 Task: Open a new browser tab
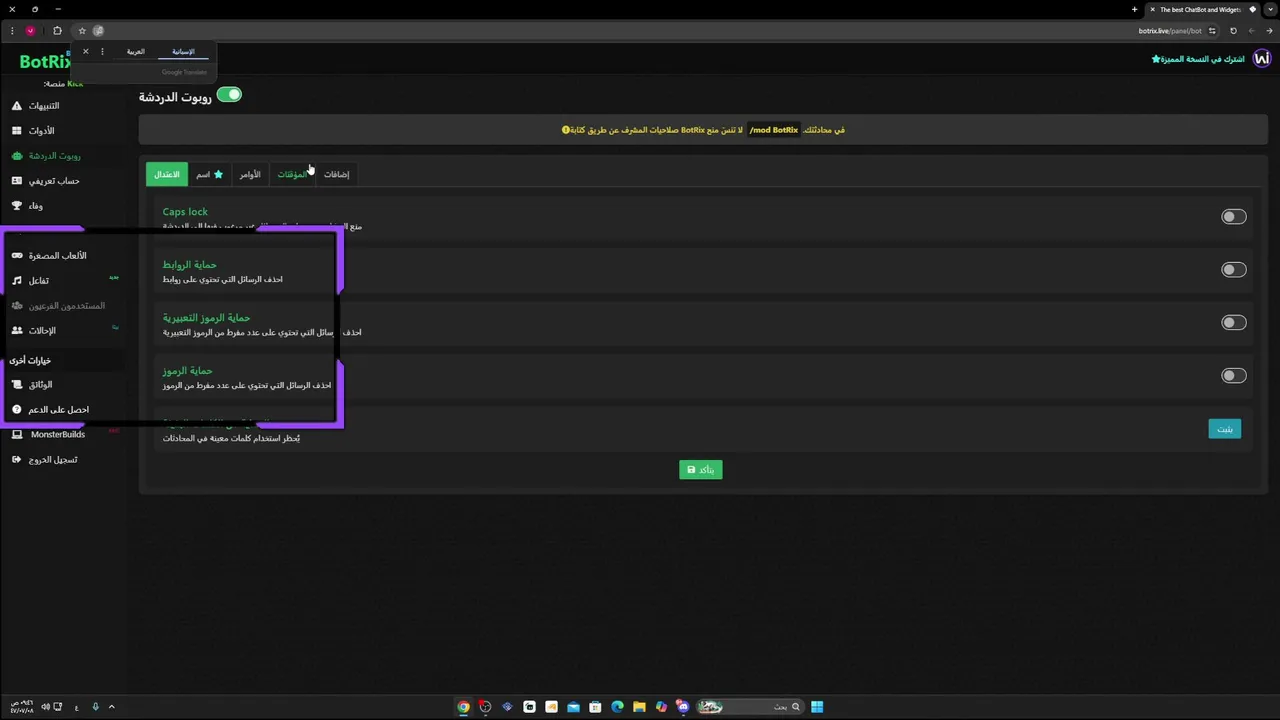[1134, 10]
